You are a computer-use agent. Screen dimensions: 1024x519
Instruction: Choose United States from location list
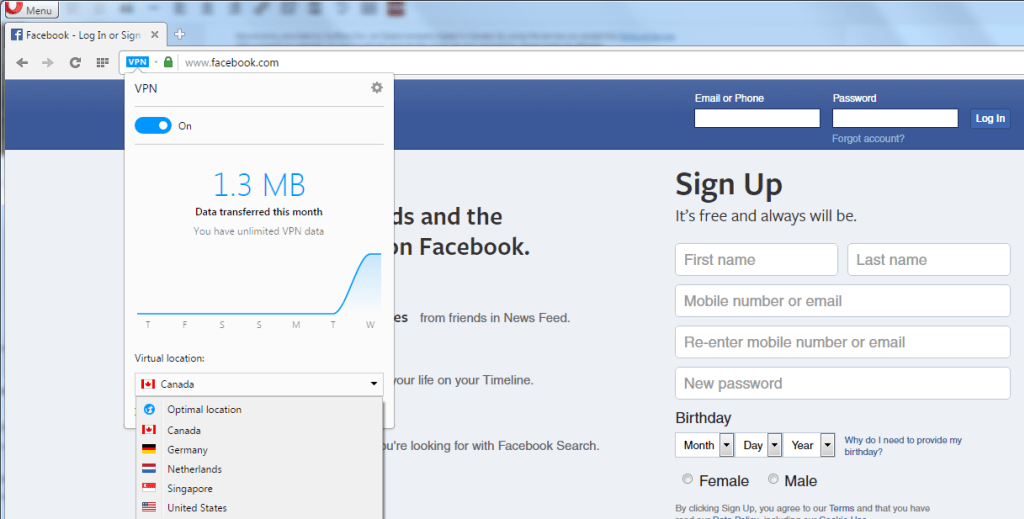pos(259,508)
